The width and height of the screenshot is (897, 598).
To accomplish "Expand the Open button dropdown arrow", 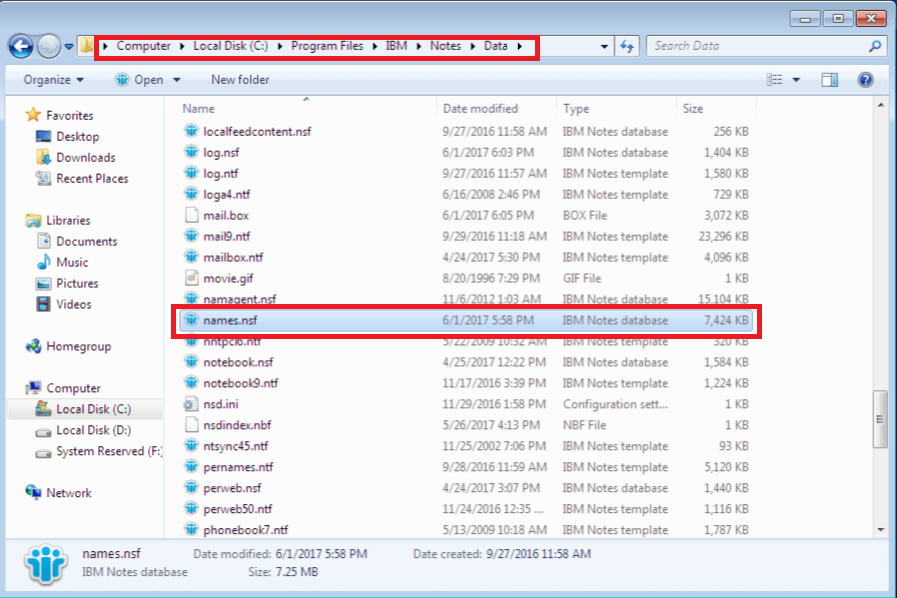I will tap(177, 80).
